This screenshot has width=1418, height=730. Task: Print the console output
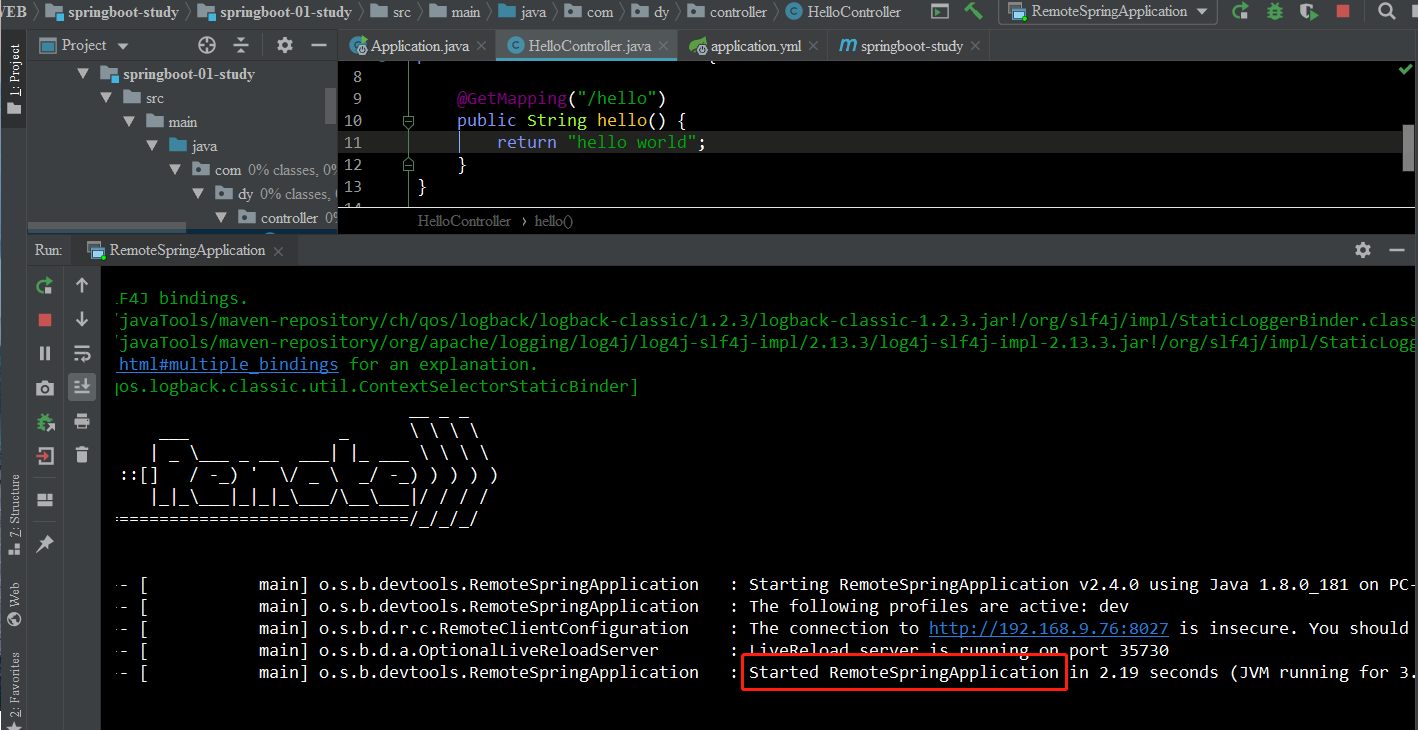coord(82,421)
